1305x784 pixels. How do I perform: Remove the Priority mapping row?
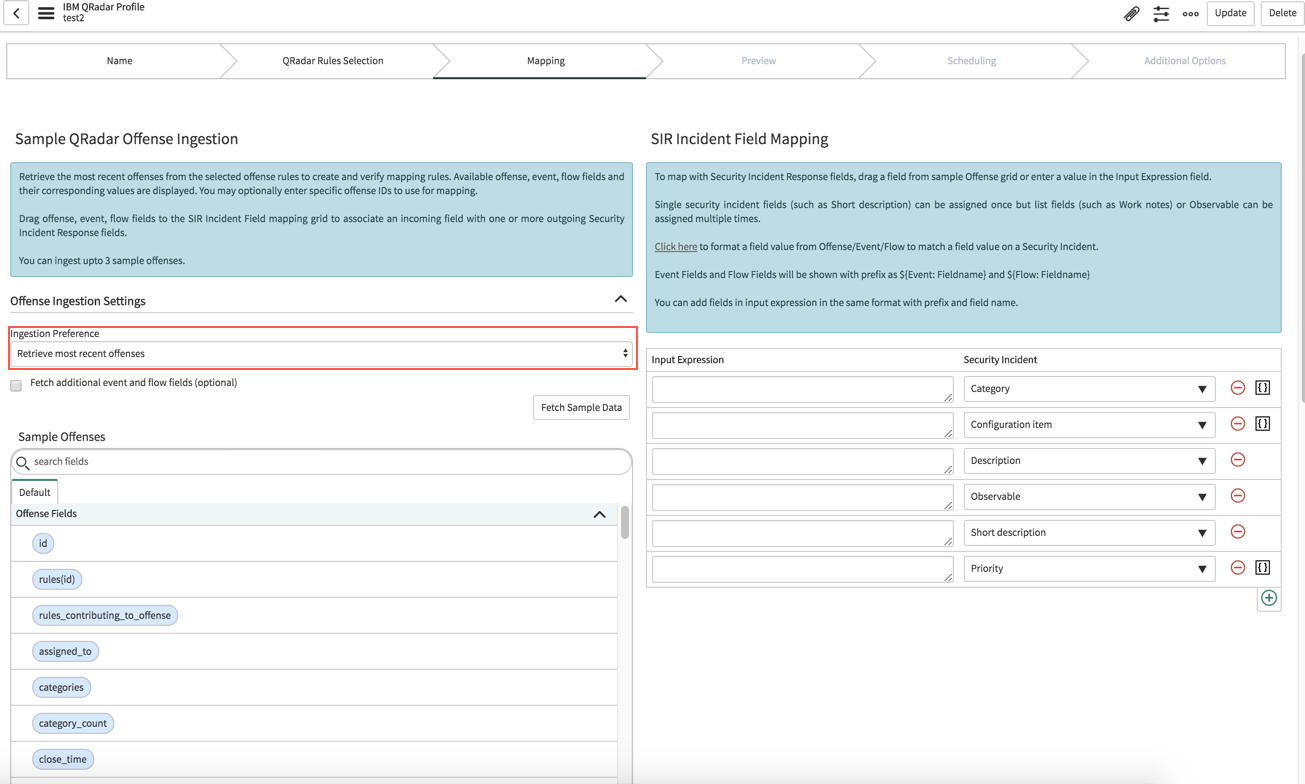(1238, 568)
